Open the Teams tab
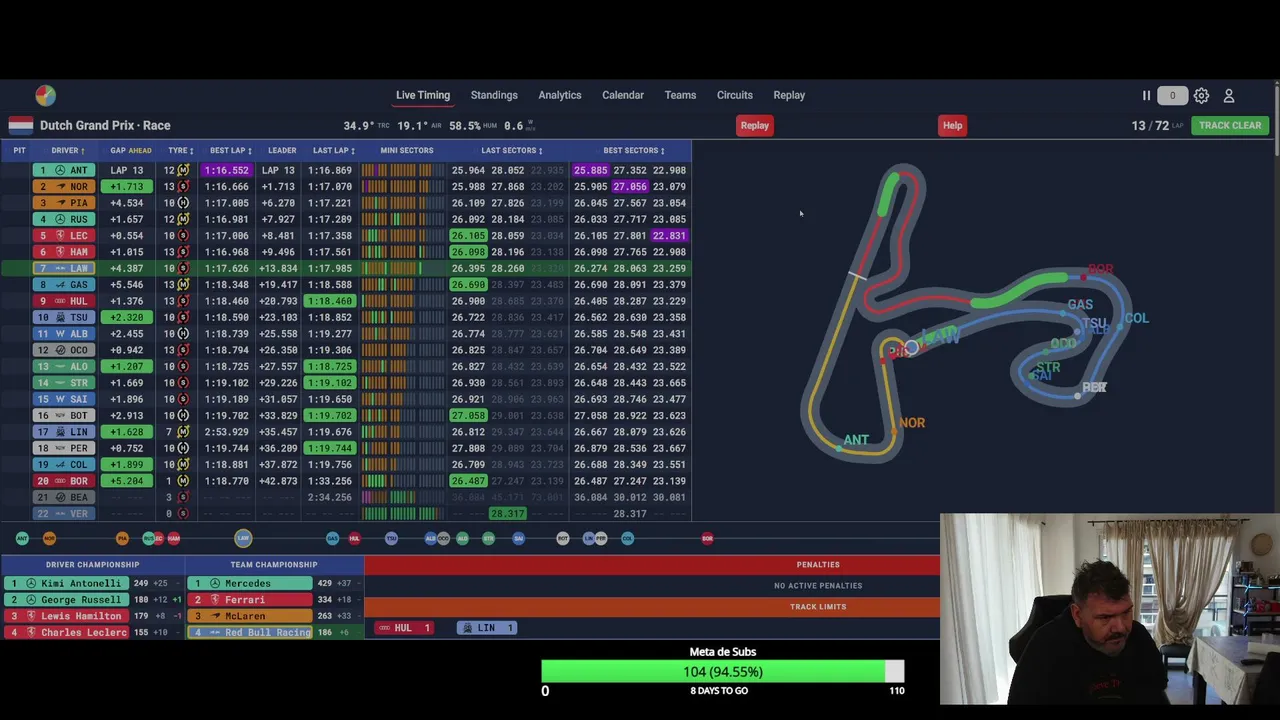The height and width of the screenshot is (720, 1280). tap(680, 95)
